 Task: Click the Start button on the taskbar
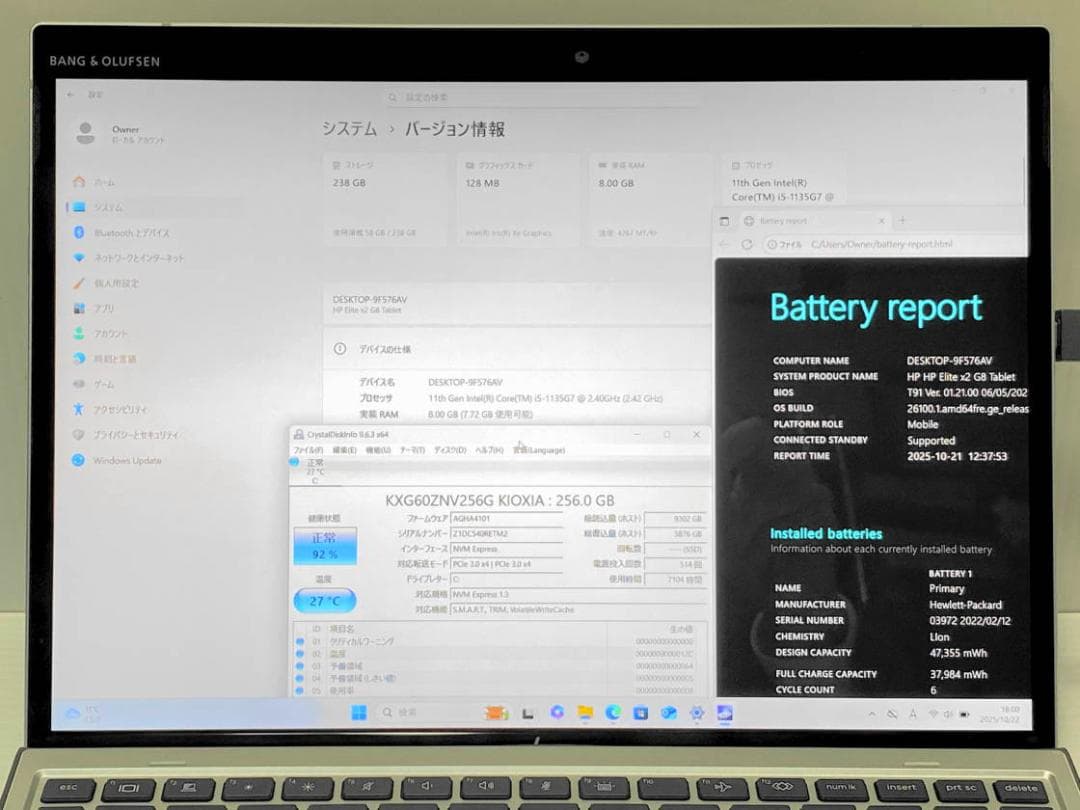[359, 712]
